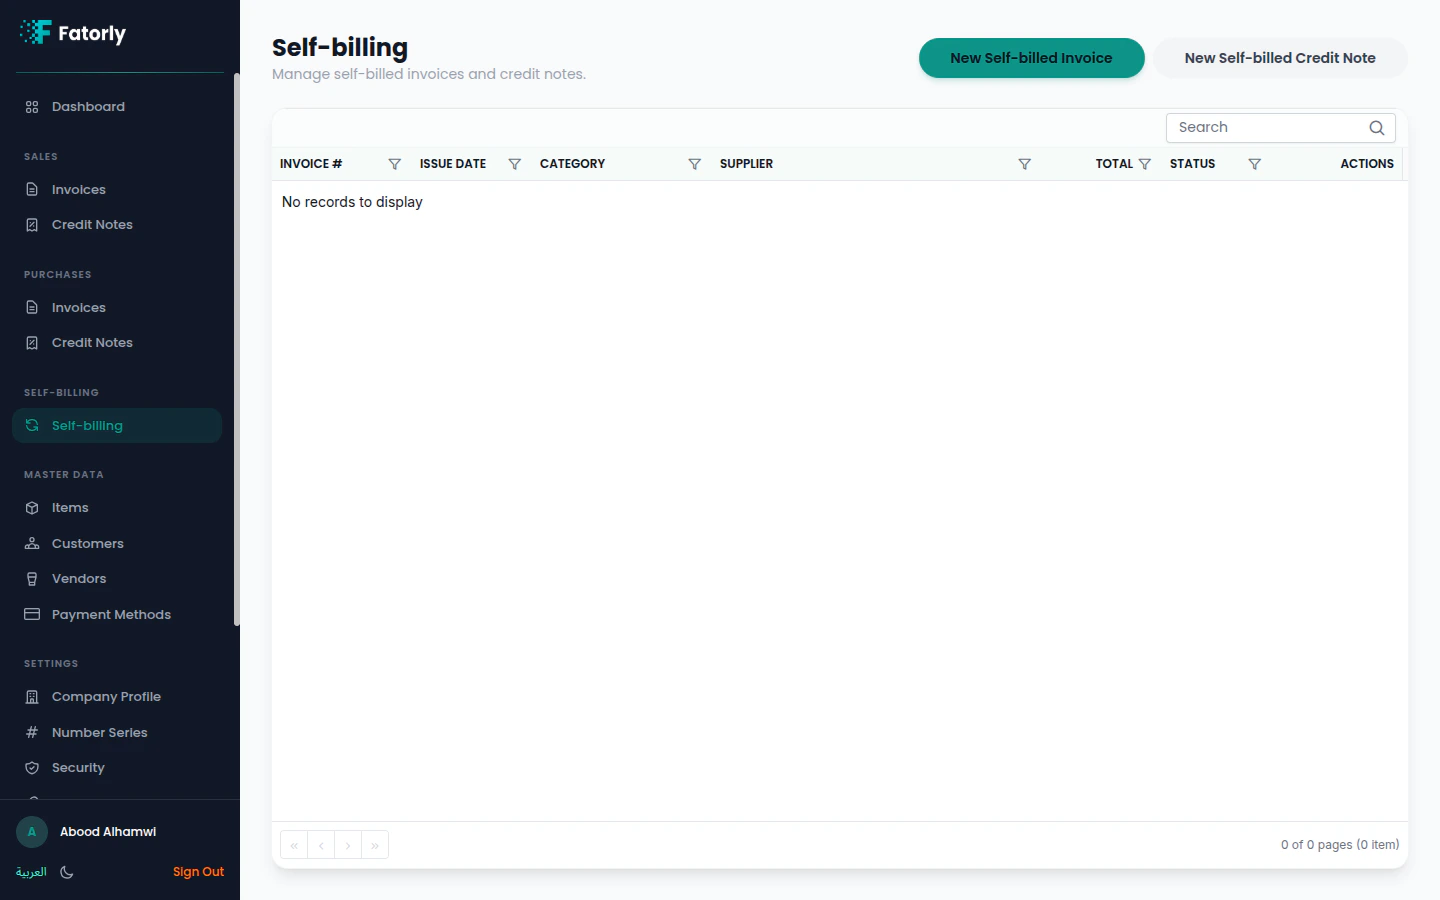This screenshot has height=900, width=1440.
Task: Open Company Profile settings
Action: 117,697
